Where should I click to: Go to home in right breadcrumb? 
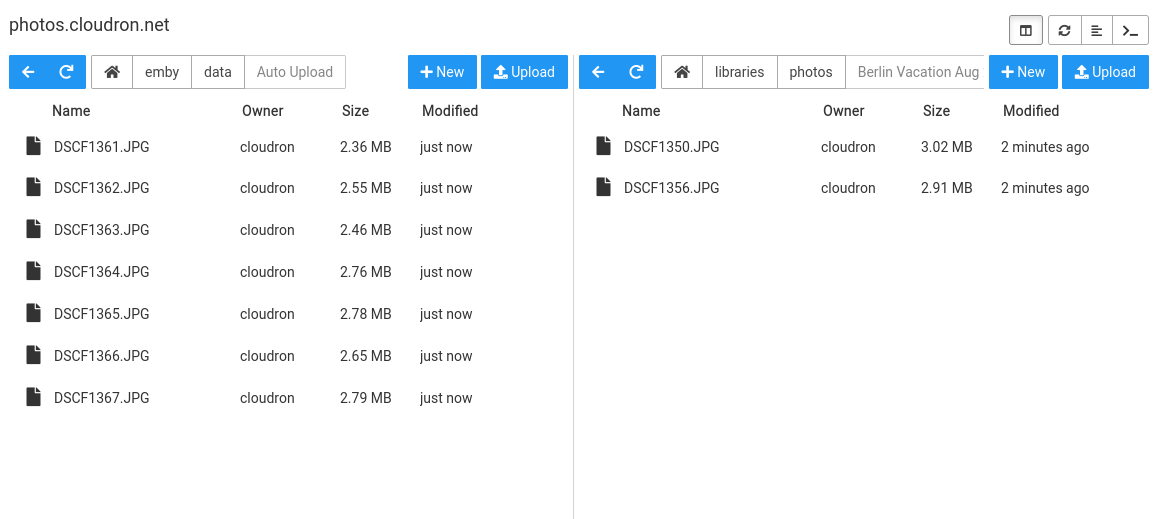[x=682, y=72]
